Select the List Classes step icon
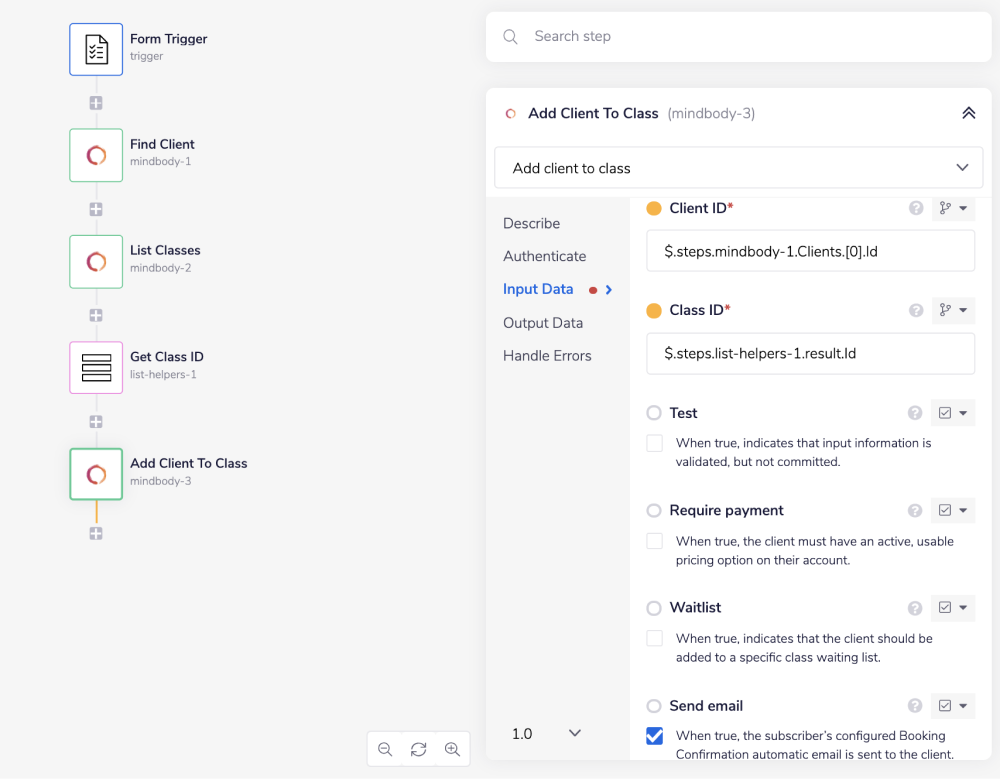Screen dimensions: 1000x779 tap(96, 261)
